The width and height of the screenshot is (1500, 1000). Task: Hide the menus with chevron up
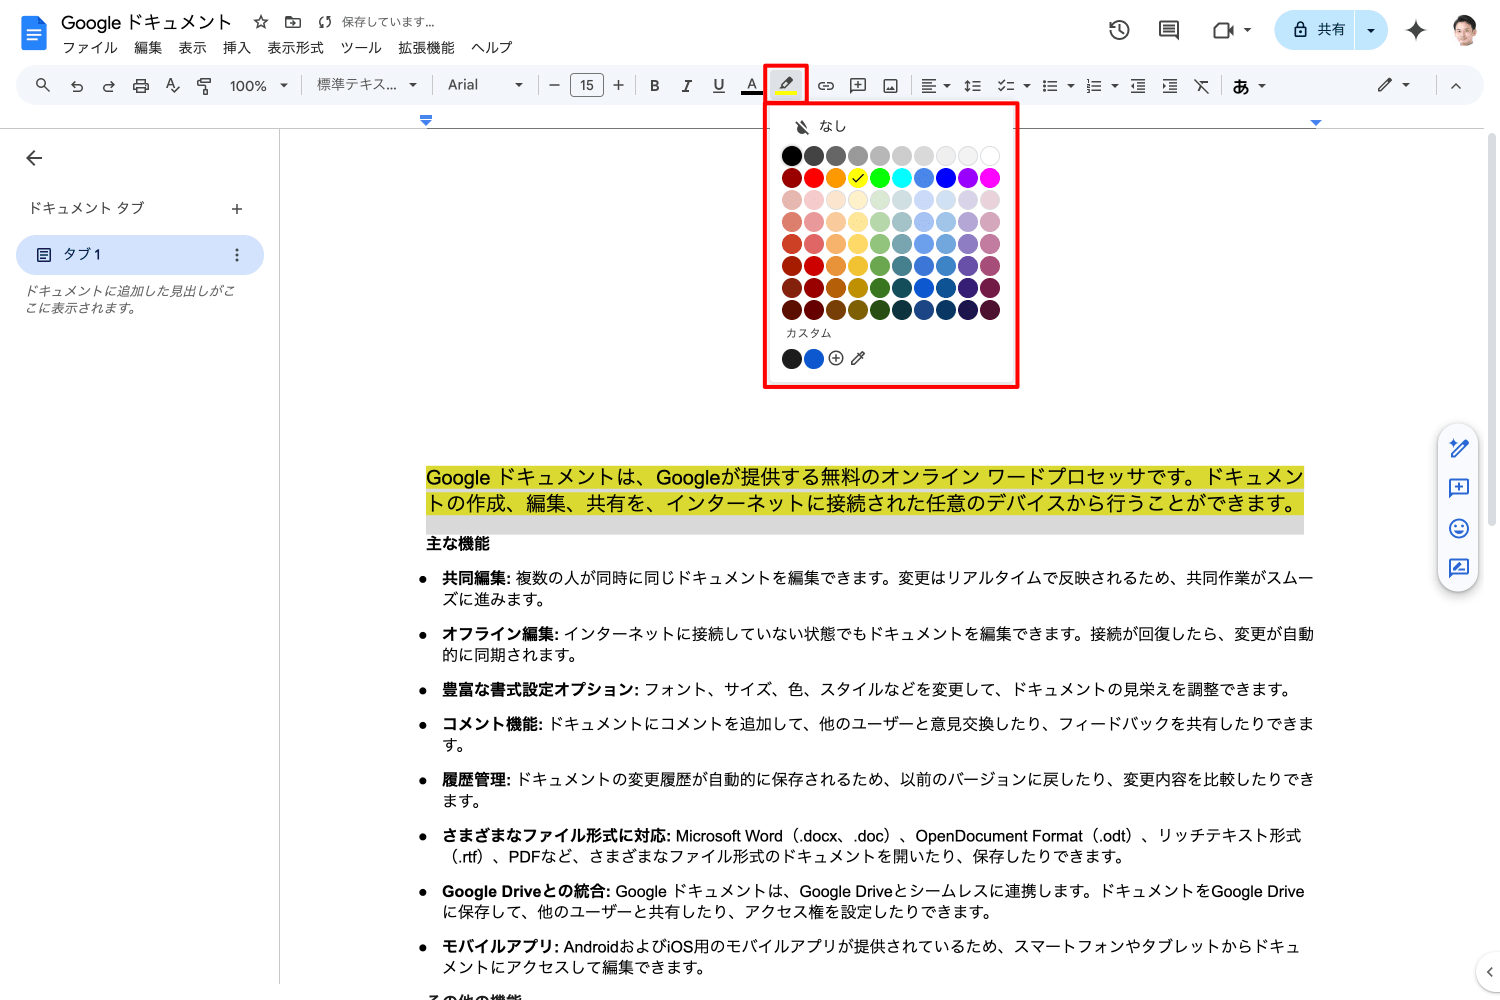1456,86
